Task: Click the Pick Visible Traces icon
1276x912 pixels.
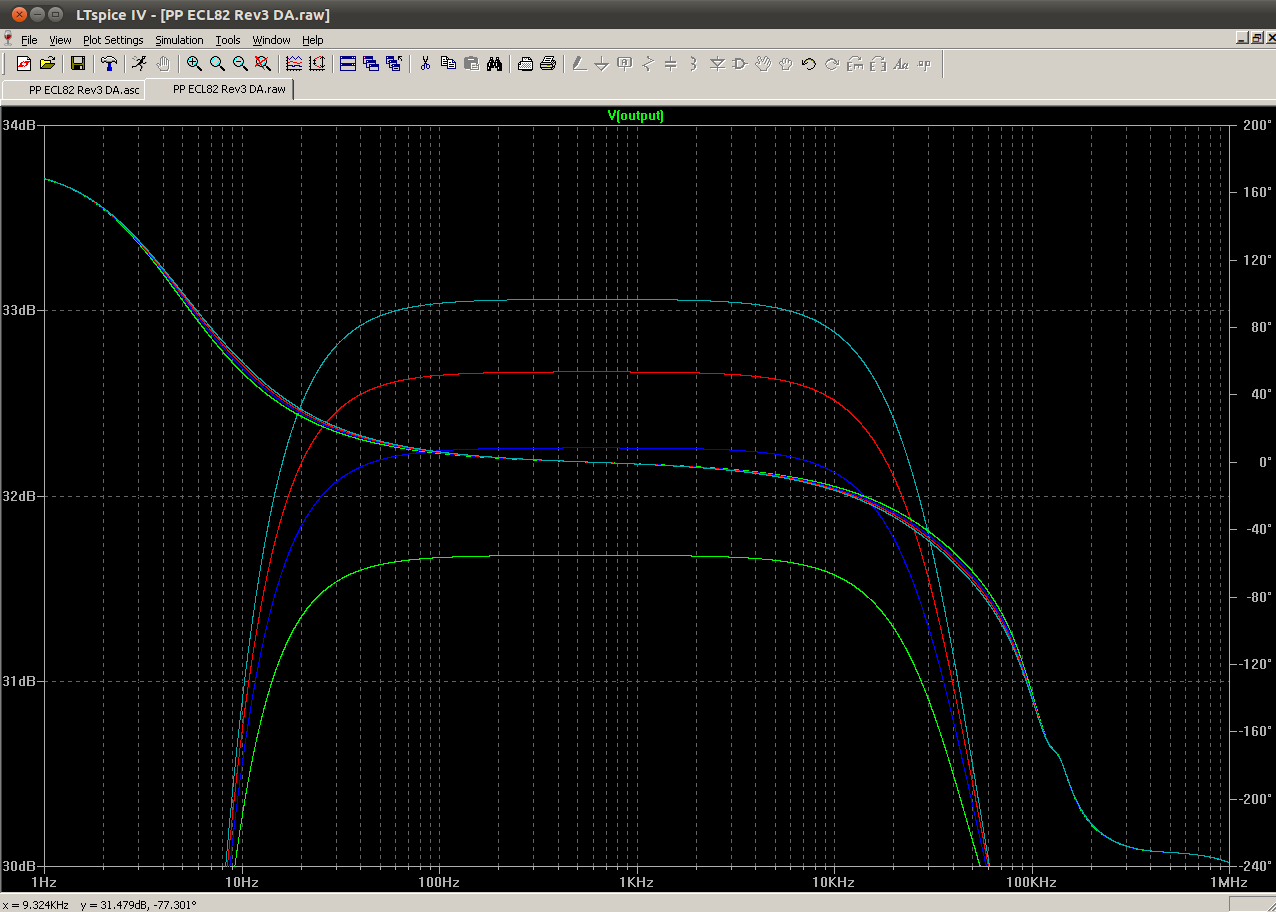Action: (x=294, y=64)
